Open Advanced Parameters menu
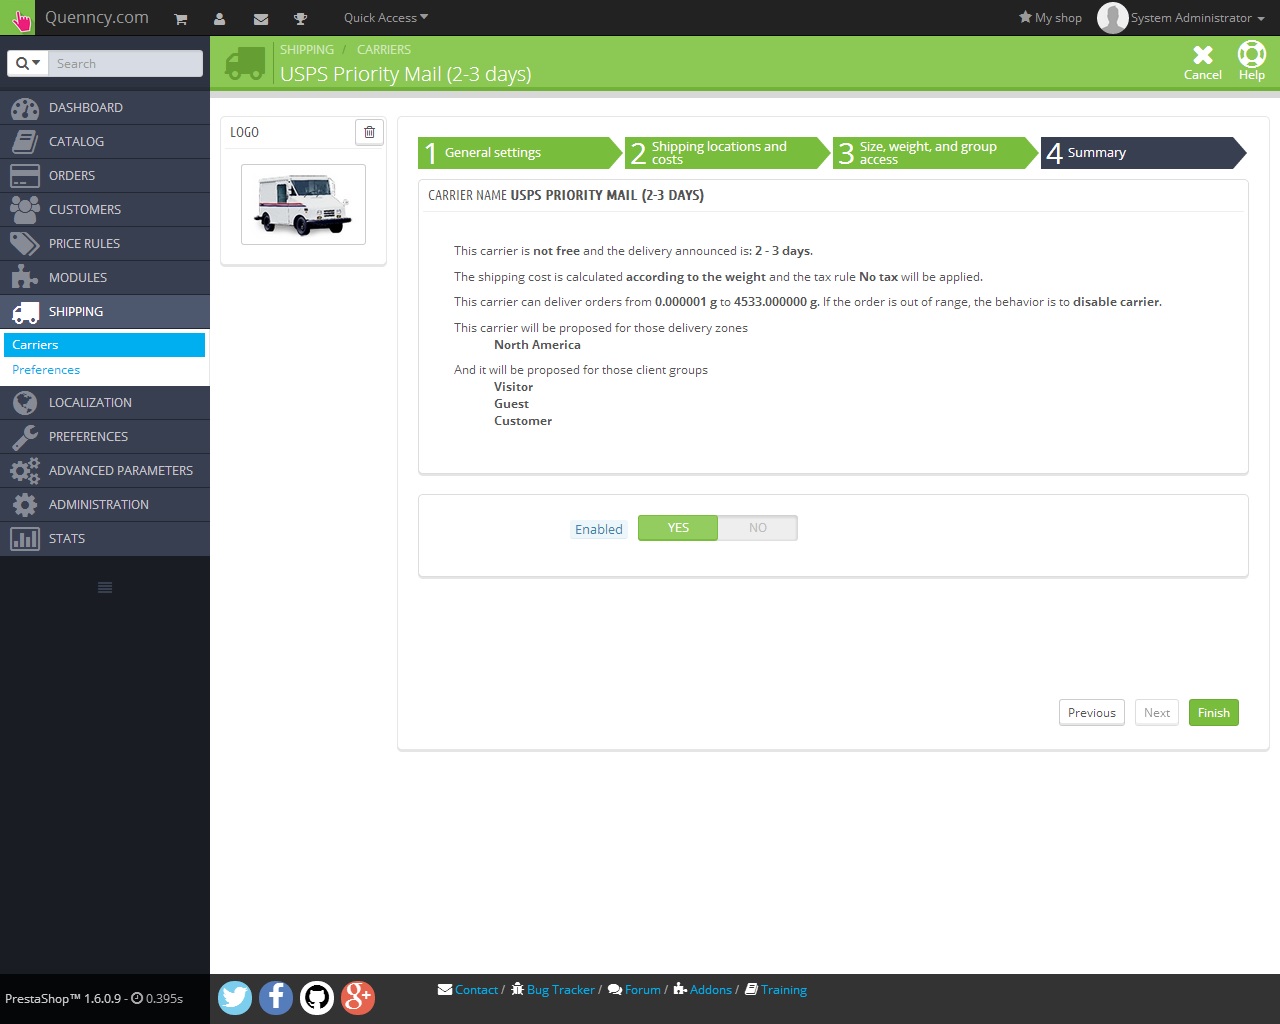The image size is (1280, 1024). point(105,471)
